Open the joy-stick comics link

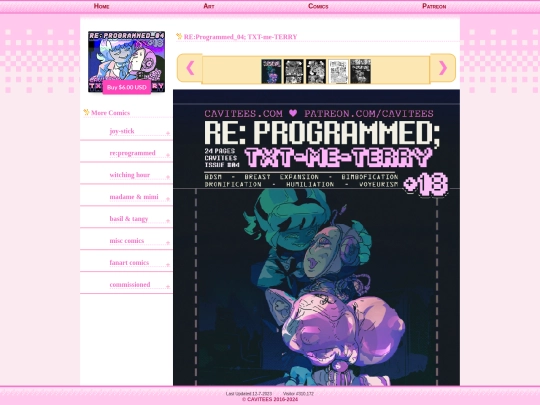click(122, 131)
